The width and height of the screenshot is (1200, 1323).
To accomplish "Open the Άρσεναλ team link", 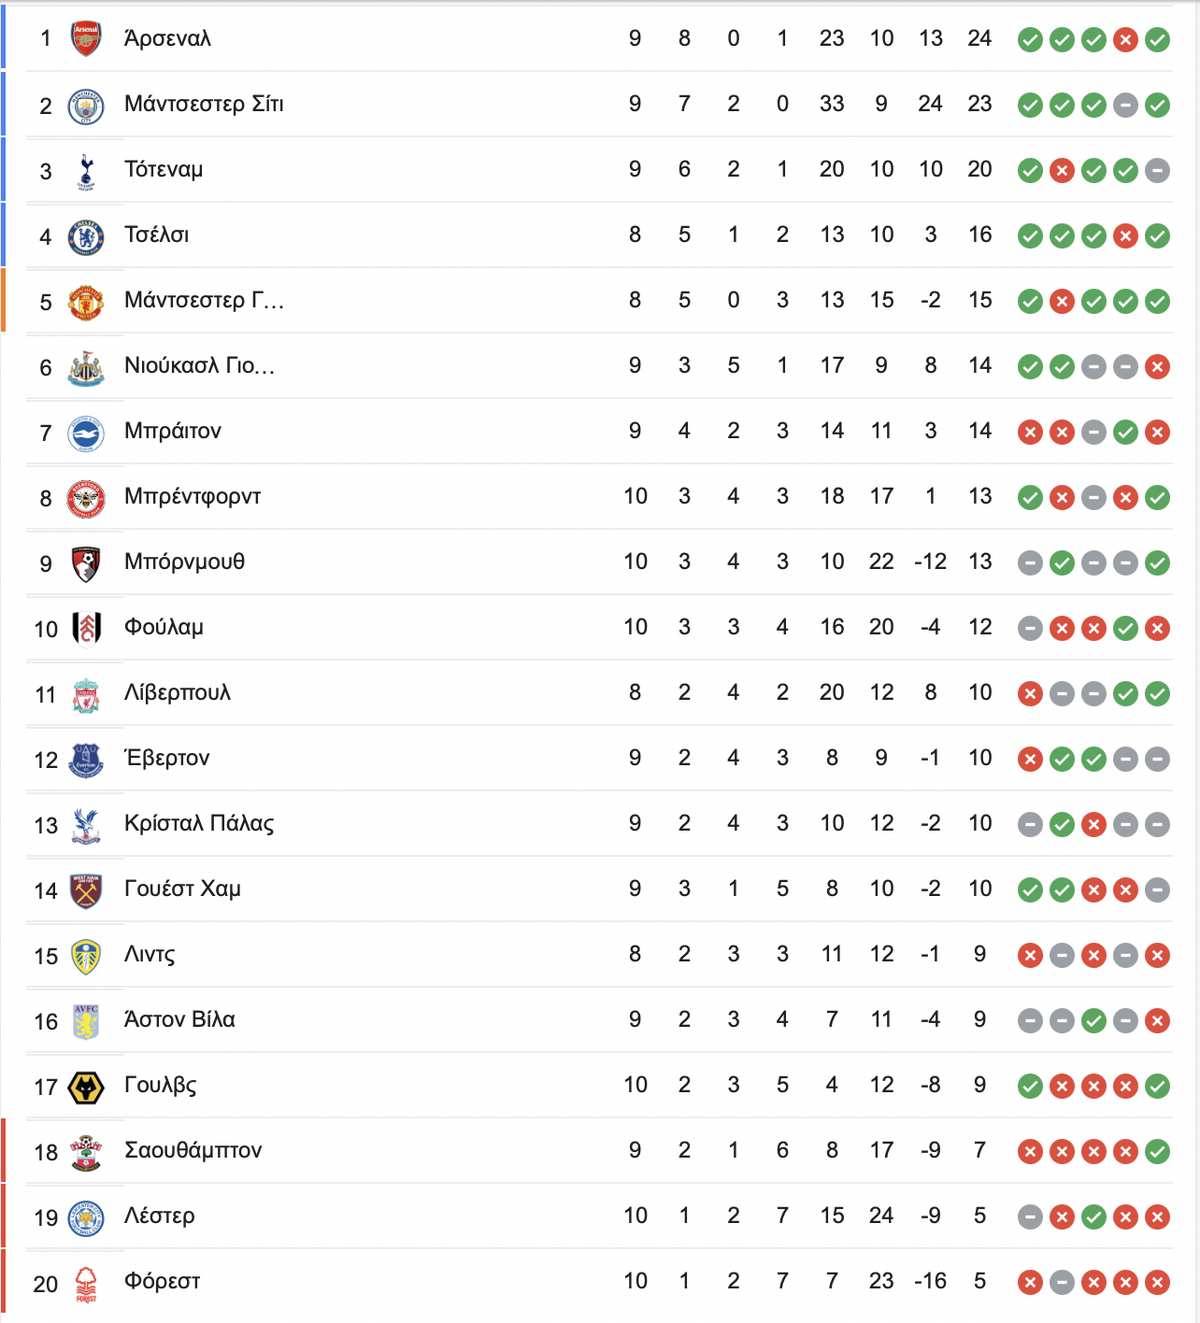I will coord(167,39).
